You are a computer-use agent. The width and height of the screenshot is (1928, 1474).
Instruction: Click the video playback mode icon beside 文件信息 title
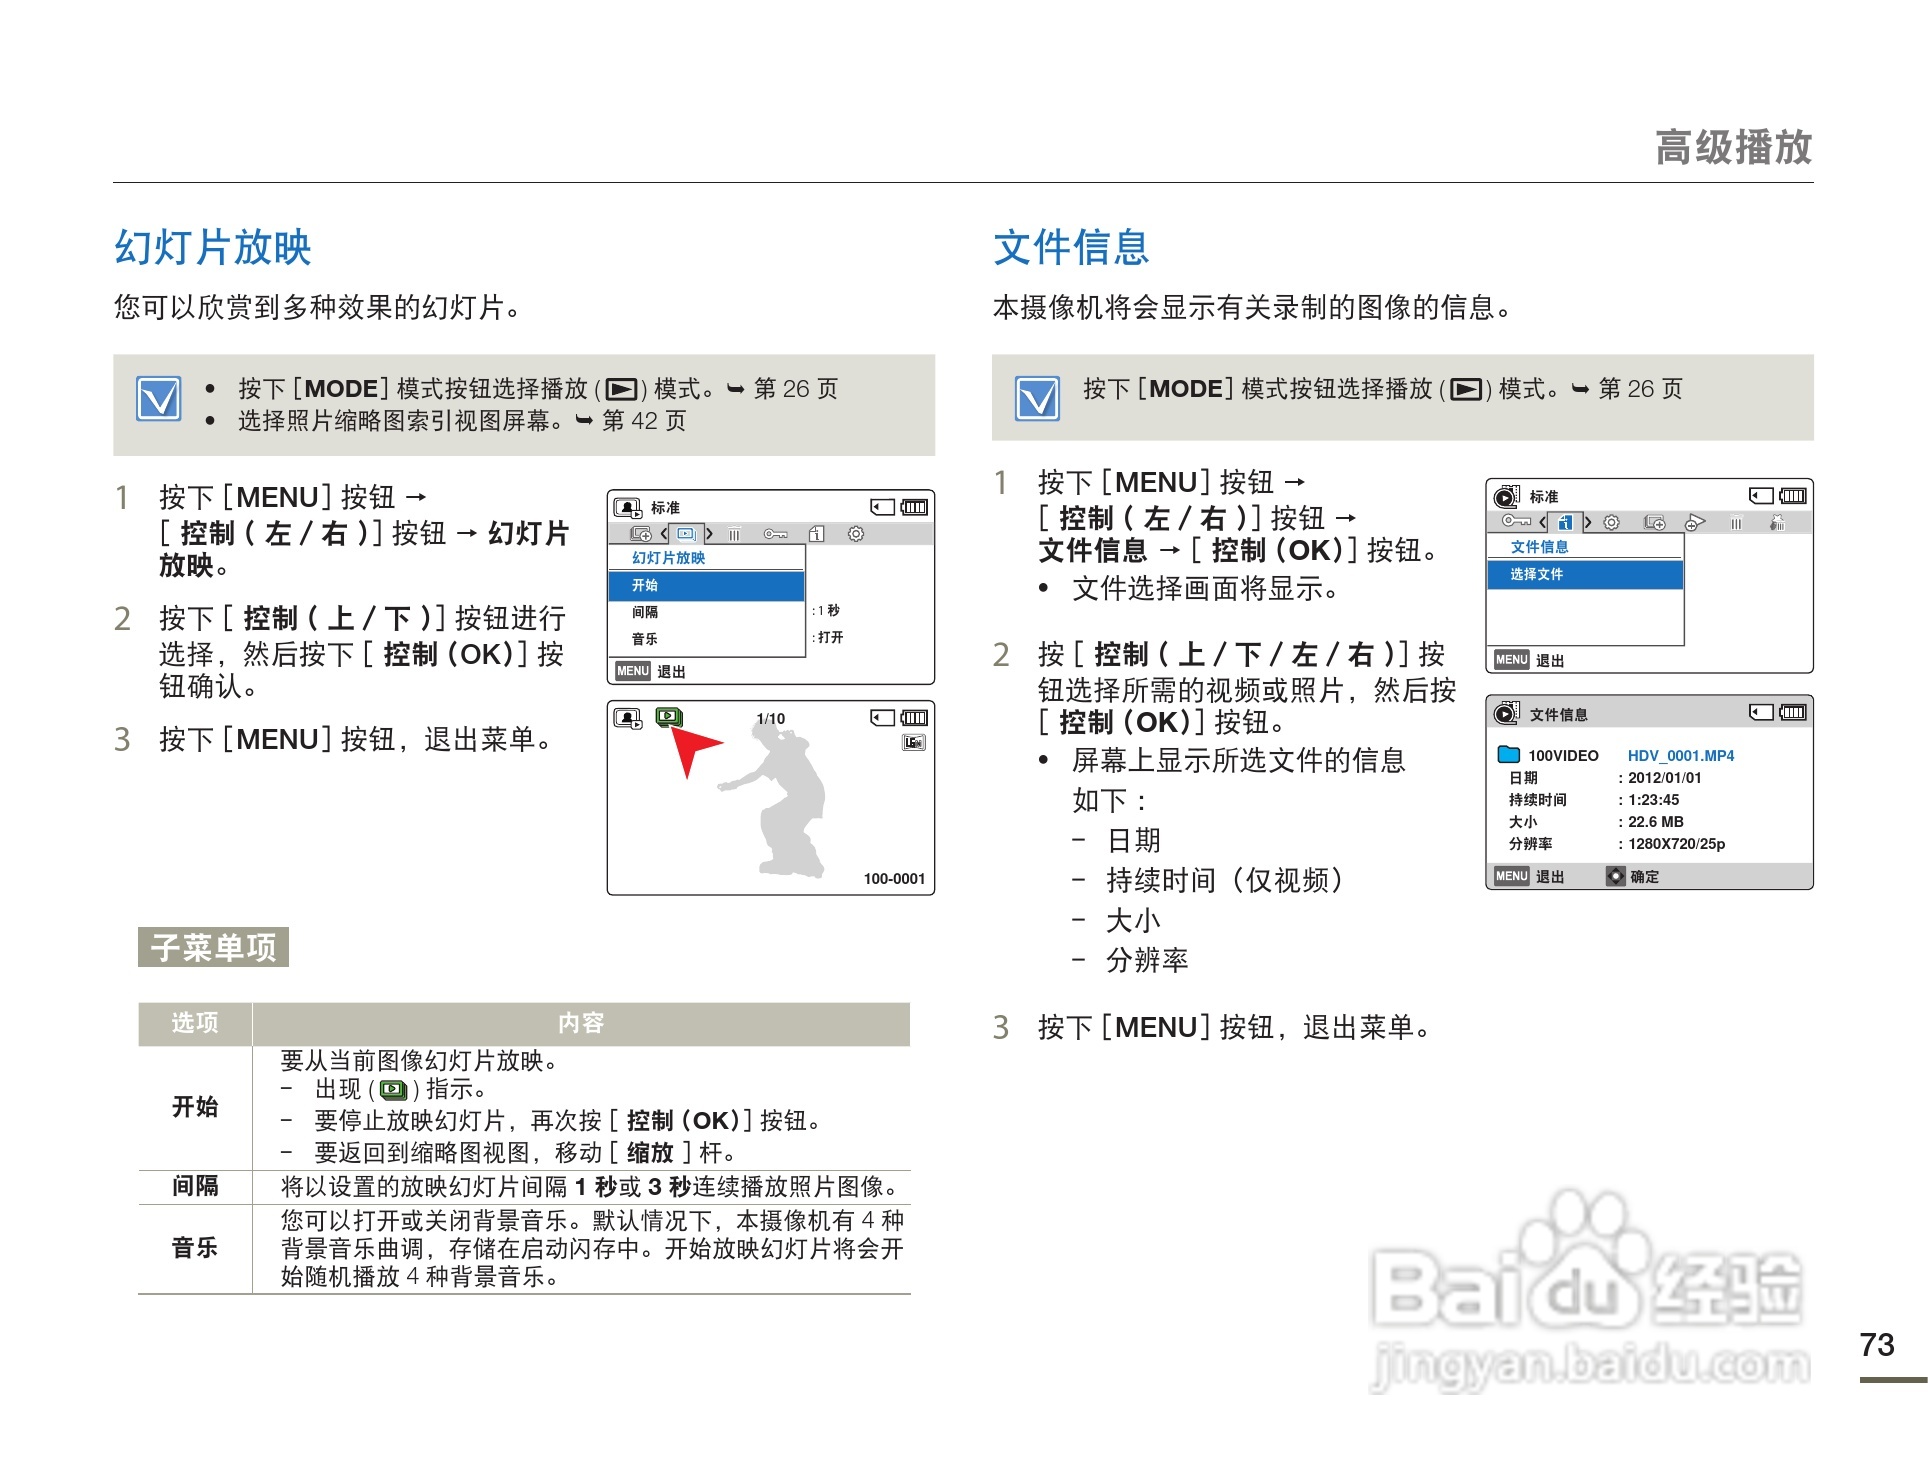(1506, 713)
